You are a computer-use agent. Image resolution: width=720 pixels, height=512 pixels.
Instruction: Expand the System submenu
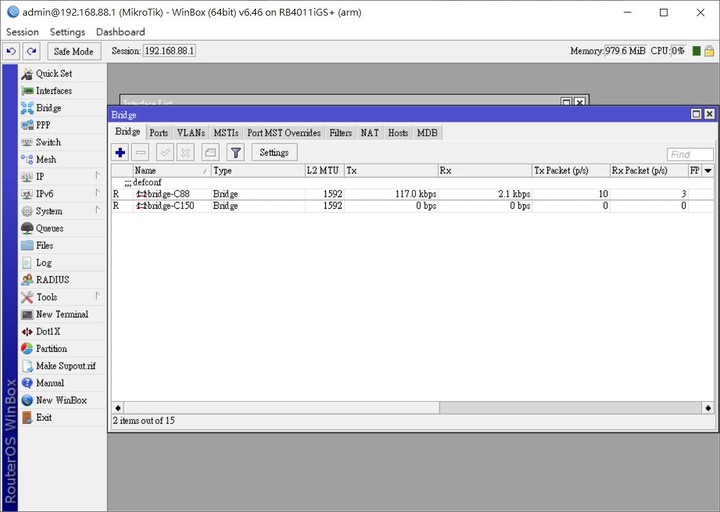click(62, 211)
